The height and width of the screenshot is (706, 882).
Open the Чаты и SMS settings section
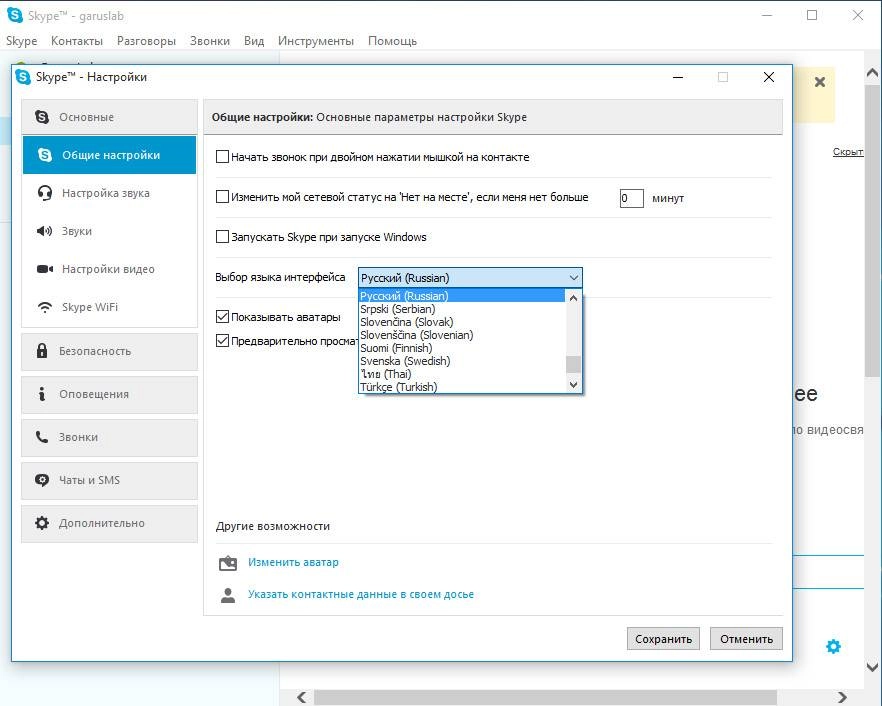click(x=110, y=480)
